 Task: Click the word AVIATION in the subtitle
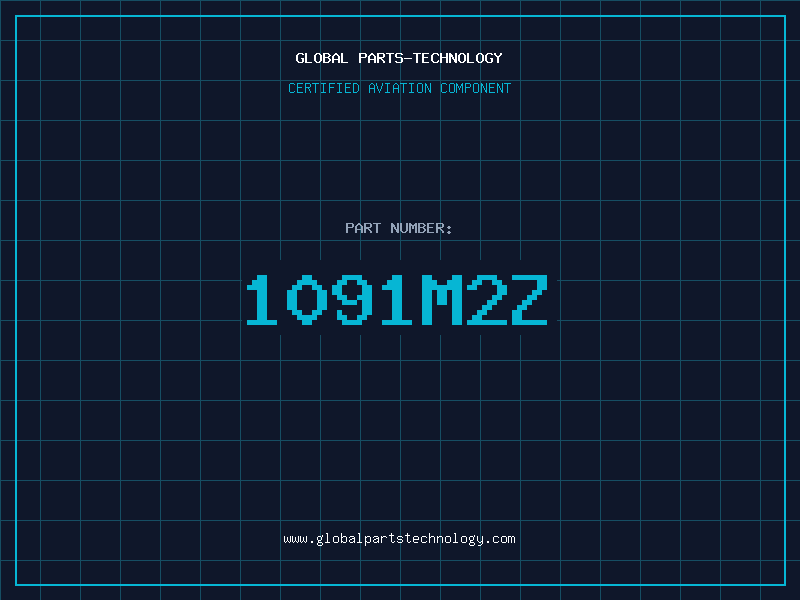click(399, 88)
